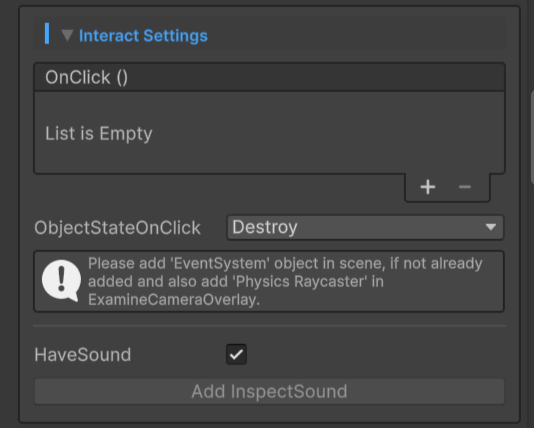Click the 'List is Empty' text
Viewport: 534px width, 428px height.
tap(99, 133)
